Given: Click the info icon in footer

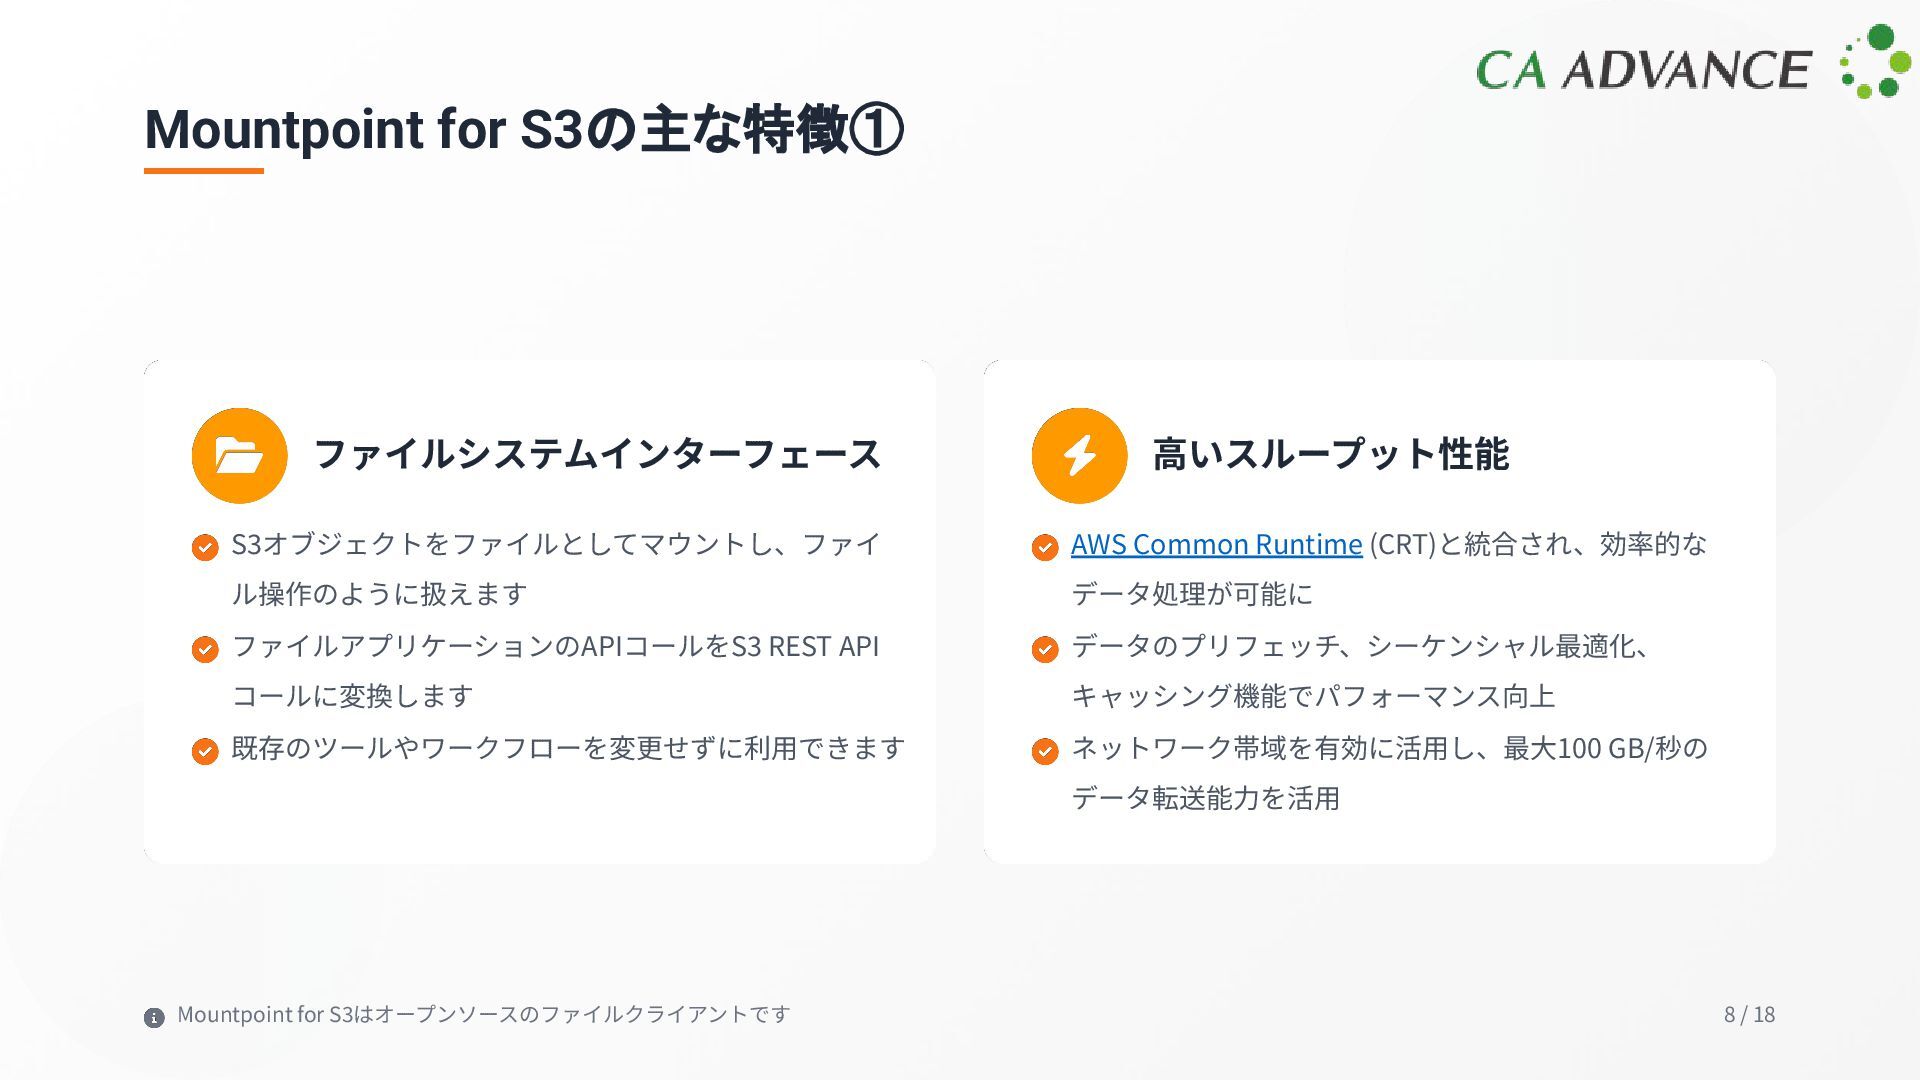Looking at the screenshot, I should (154, 1018).
